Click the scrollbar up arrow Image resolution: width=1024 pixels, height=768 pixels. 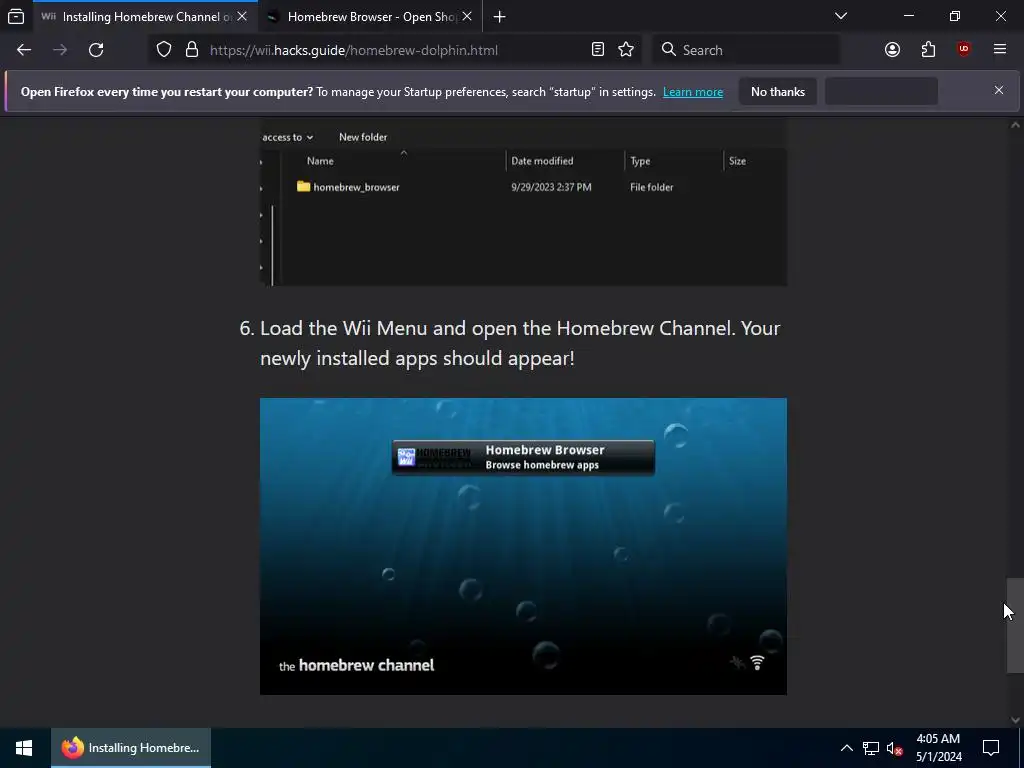1015,125
